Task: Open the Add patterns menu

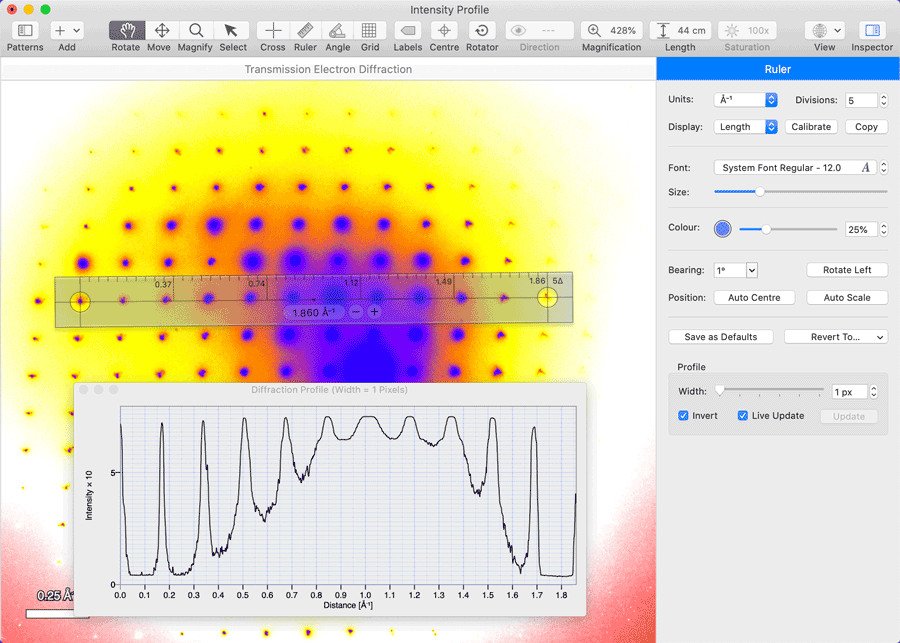Action: [x=67, y=31]
